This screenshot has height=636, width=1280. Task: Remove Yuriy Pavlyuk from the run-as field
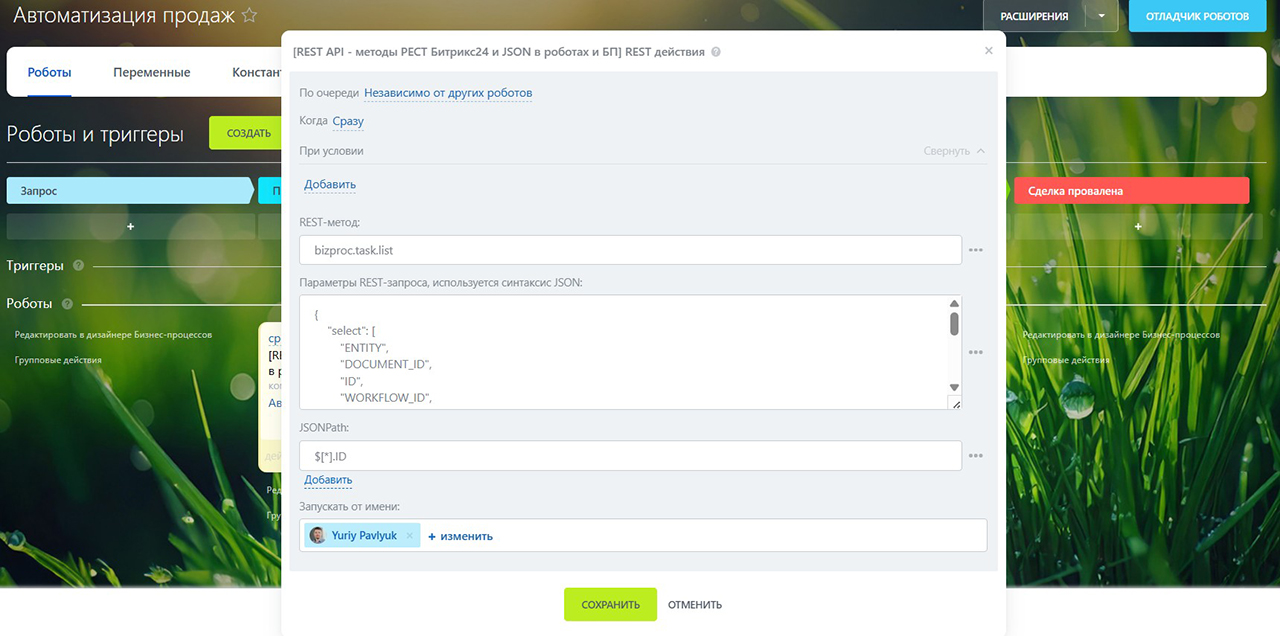coord(409,536)
